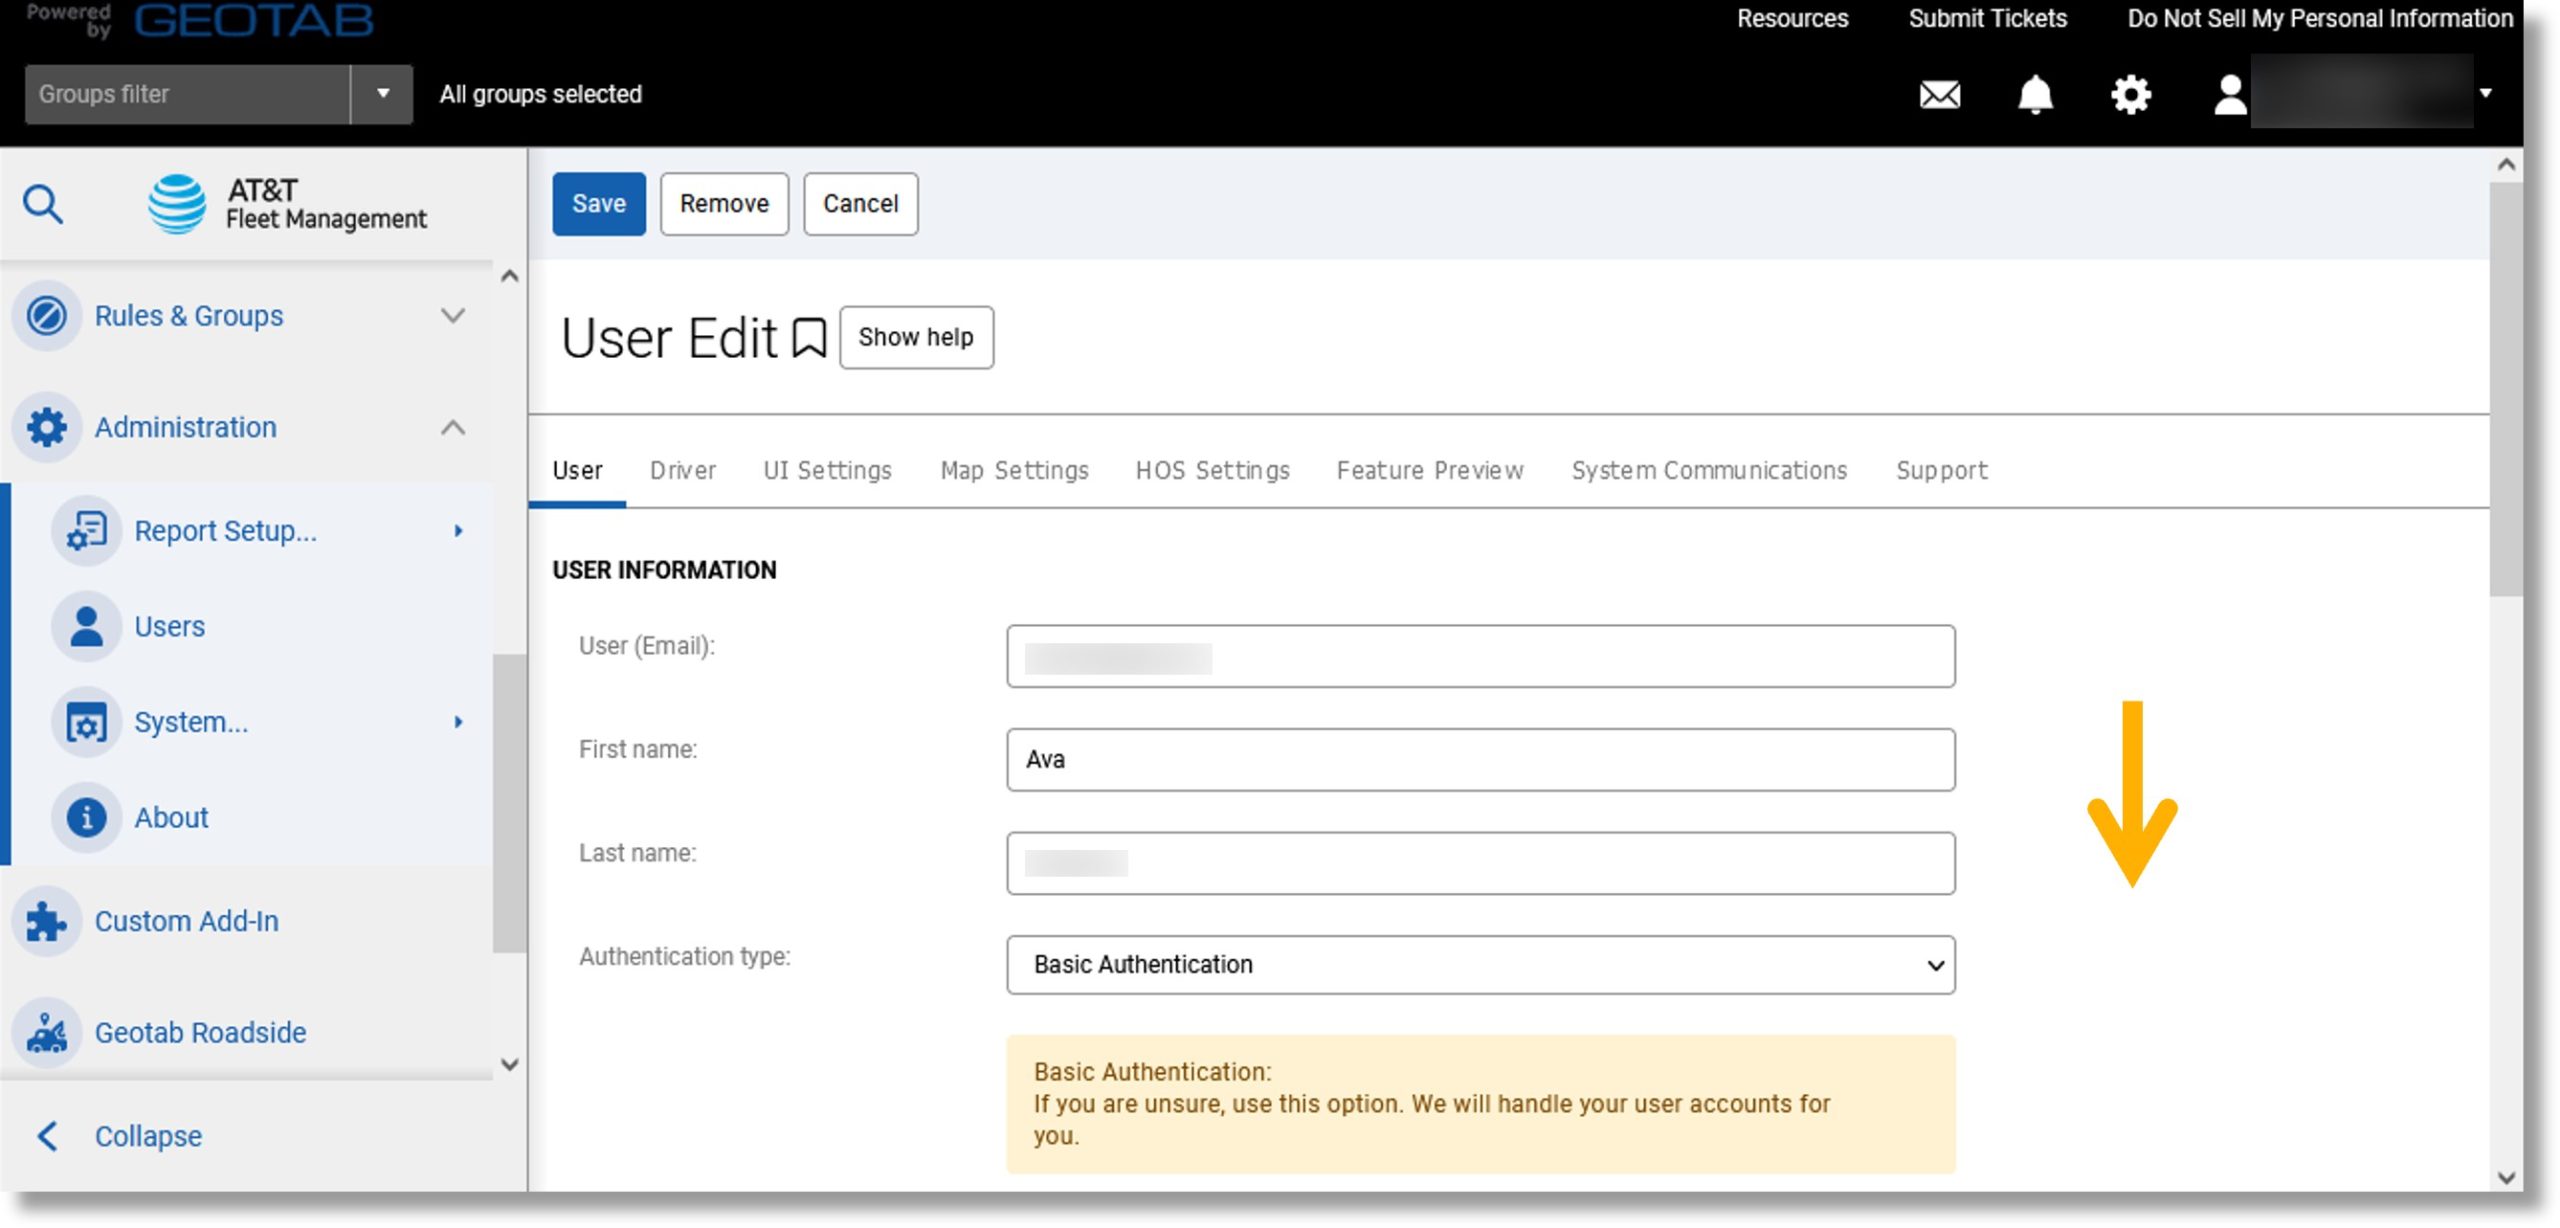Viewport: 2560px width, 1228px height.
Task: Click the Show help button
Action: click(x=916, y=338)
